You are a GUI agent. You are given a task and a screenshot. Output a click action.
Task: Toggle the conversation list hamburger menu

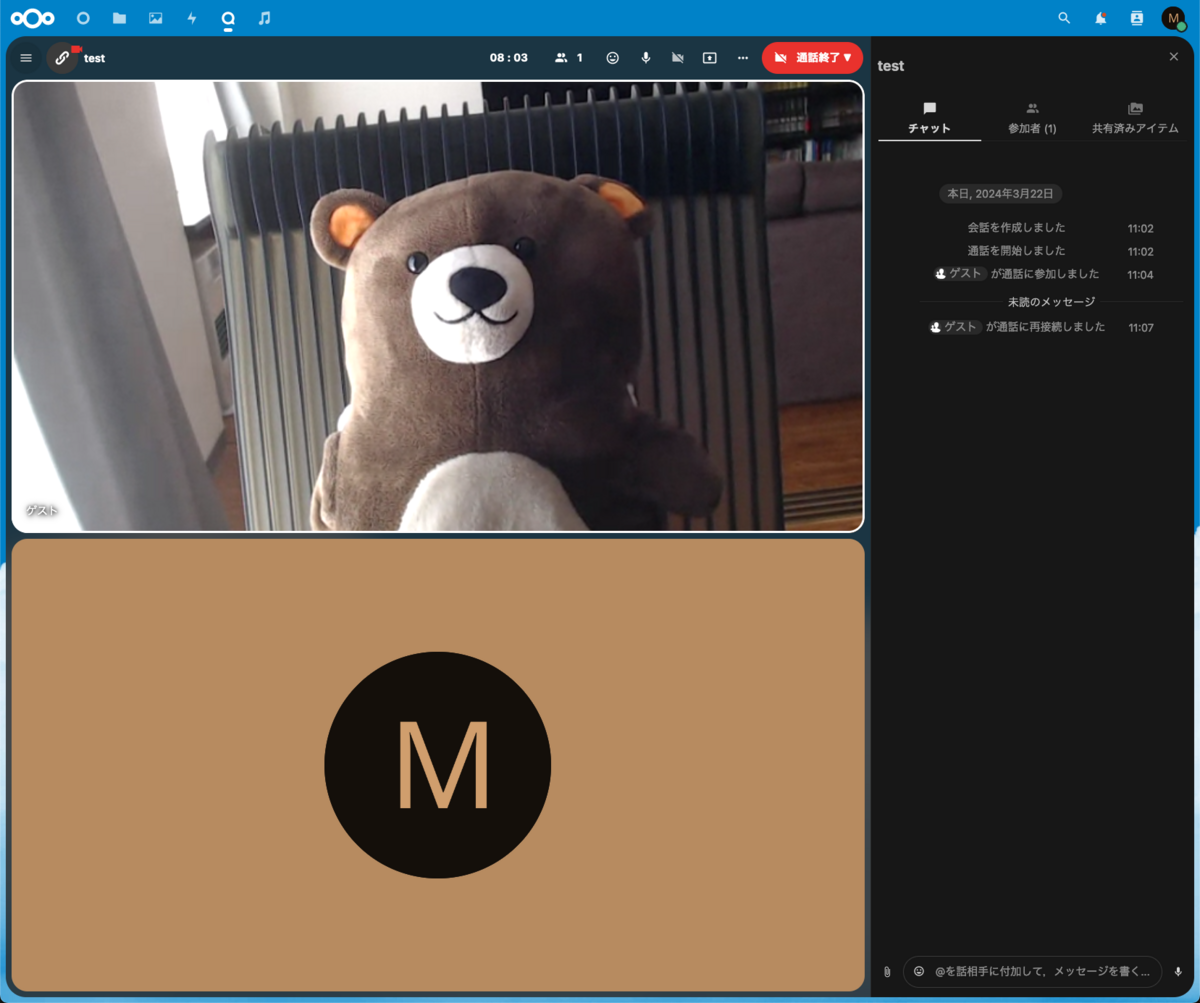pos(26,58)
